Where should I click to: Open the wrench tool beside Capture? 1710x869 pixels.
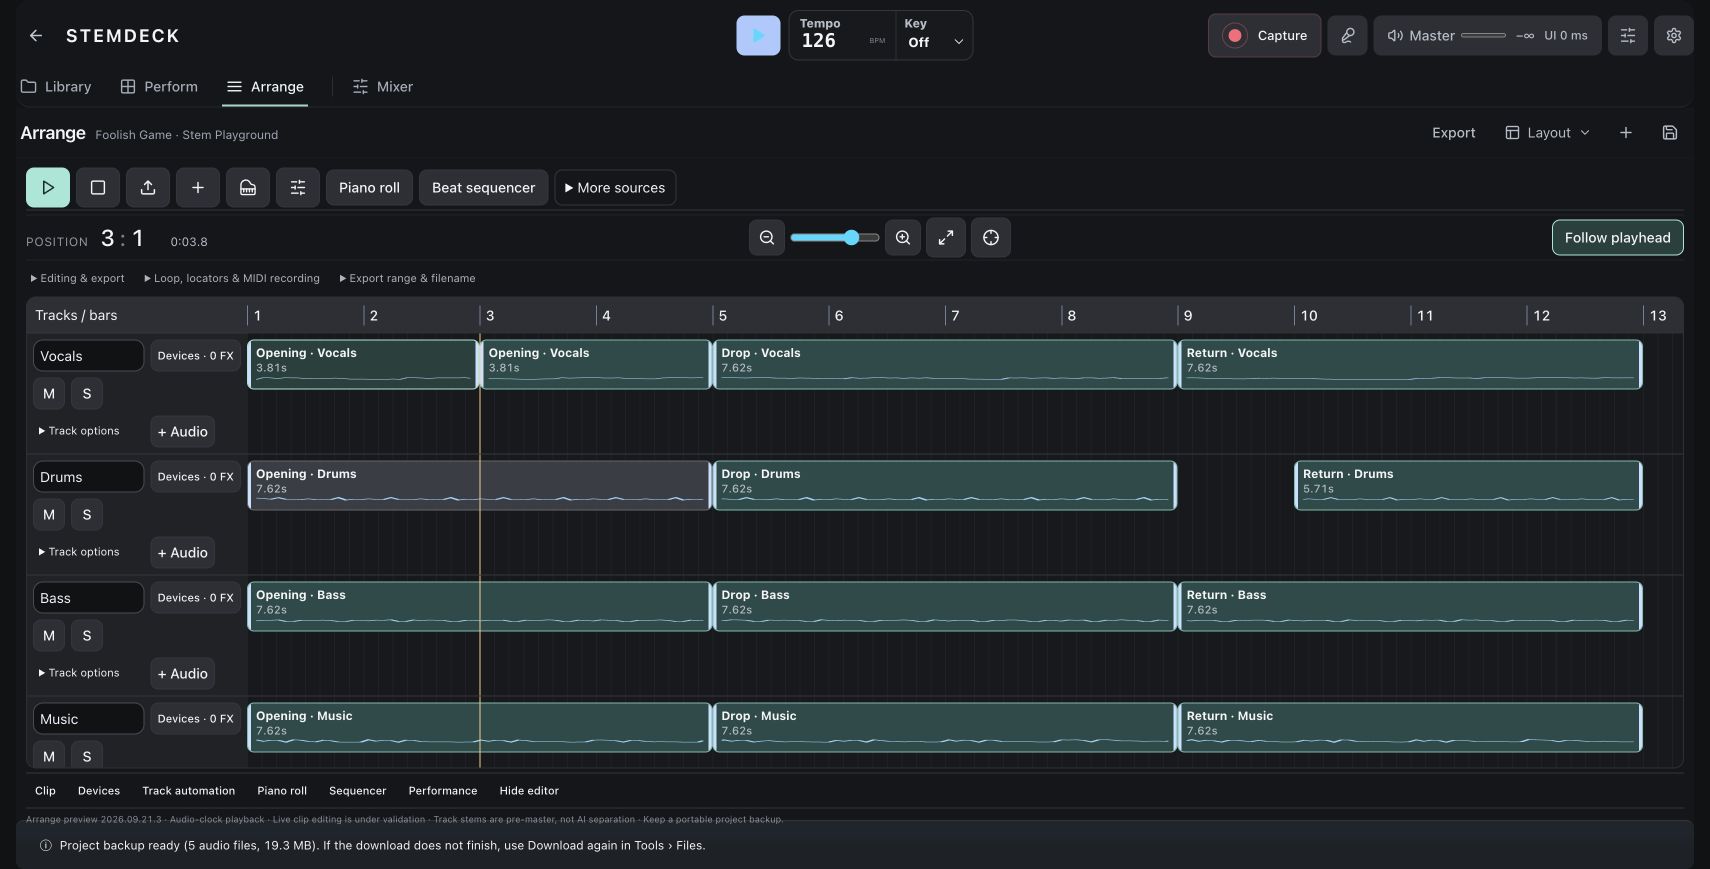click(x=1347, y=36)
